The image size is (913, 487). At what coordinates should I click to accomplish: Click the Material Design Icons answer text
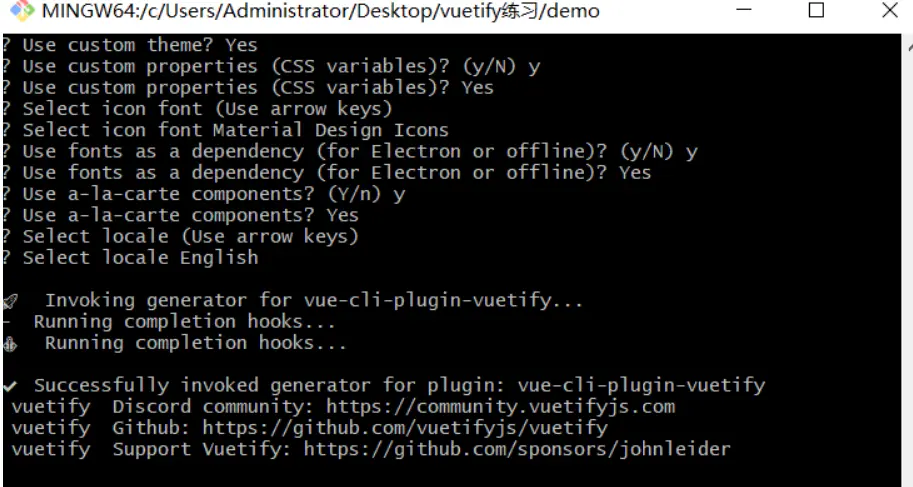[x=331, y=130]
